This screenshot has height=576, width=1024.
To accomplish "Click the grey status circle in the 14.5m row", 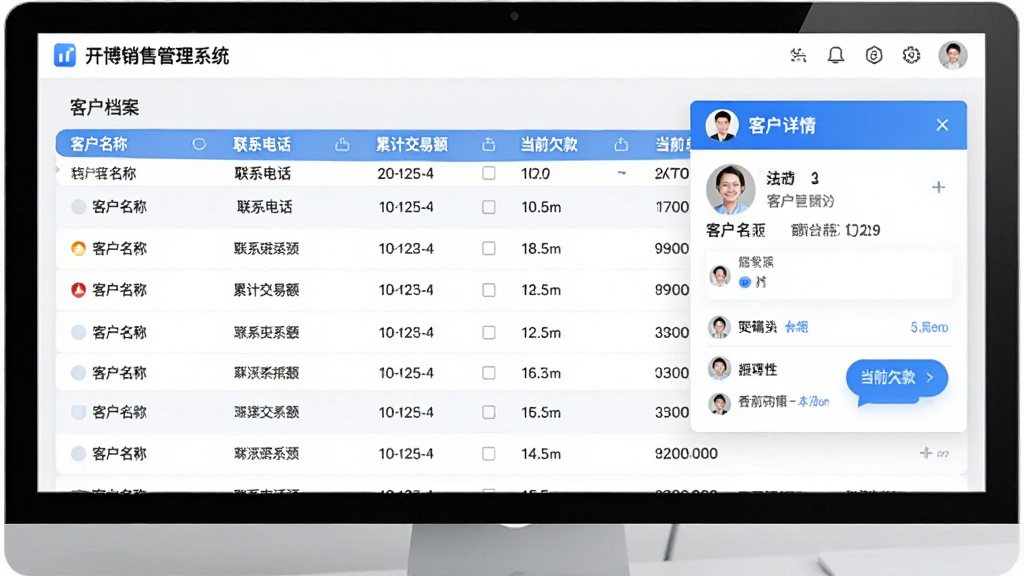I will pos(78,453).
